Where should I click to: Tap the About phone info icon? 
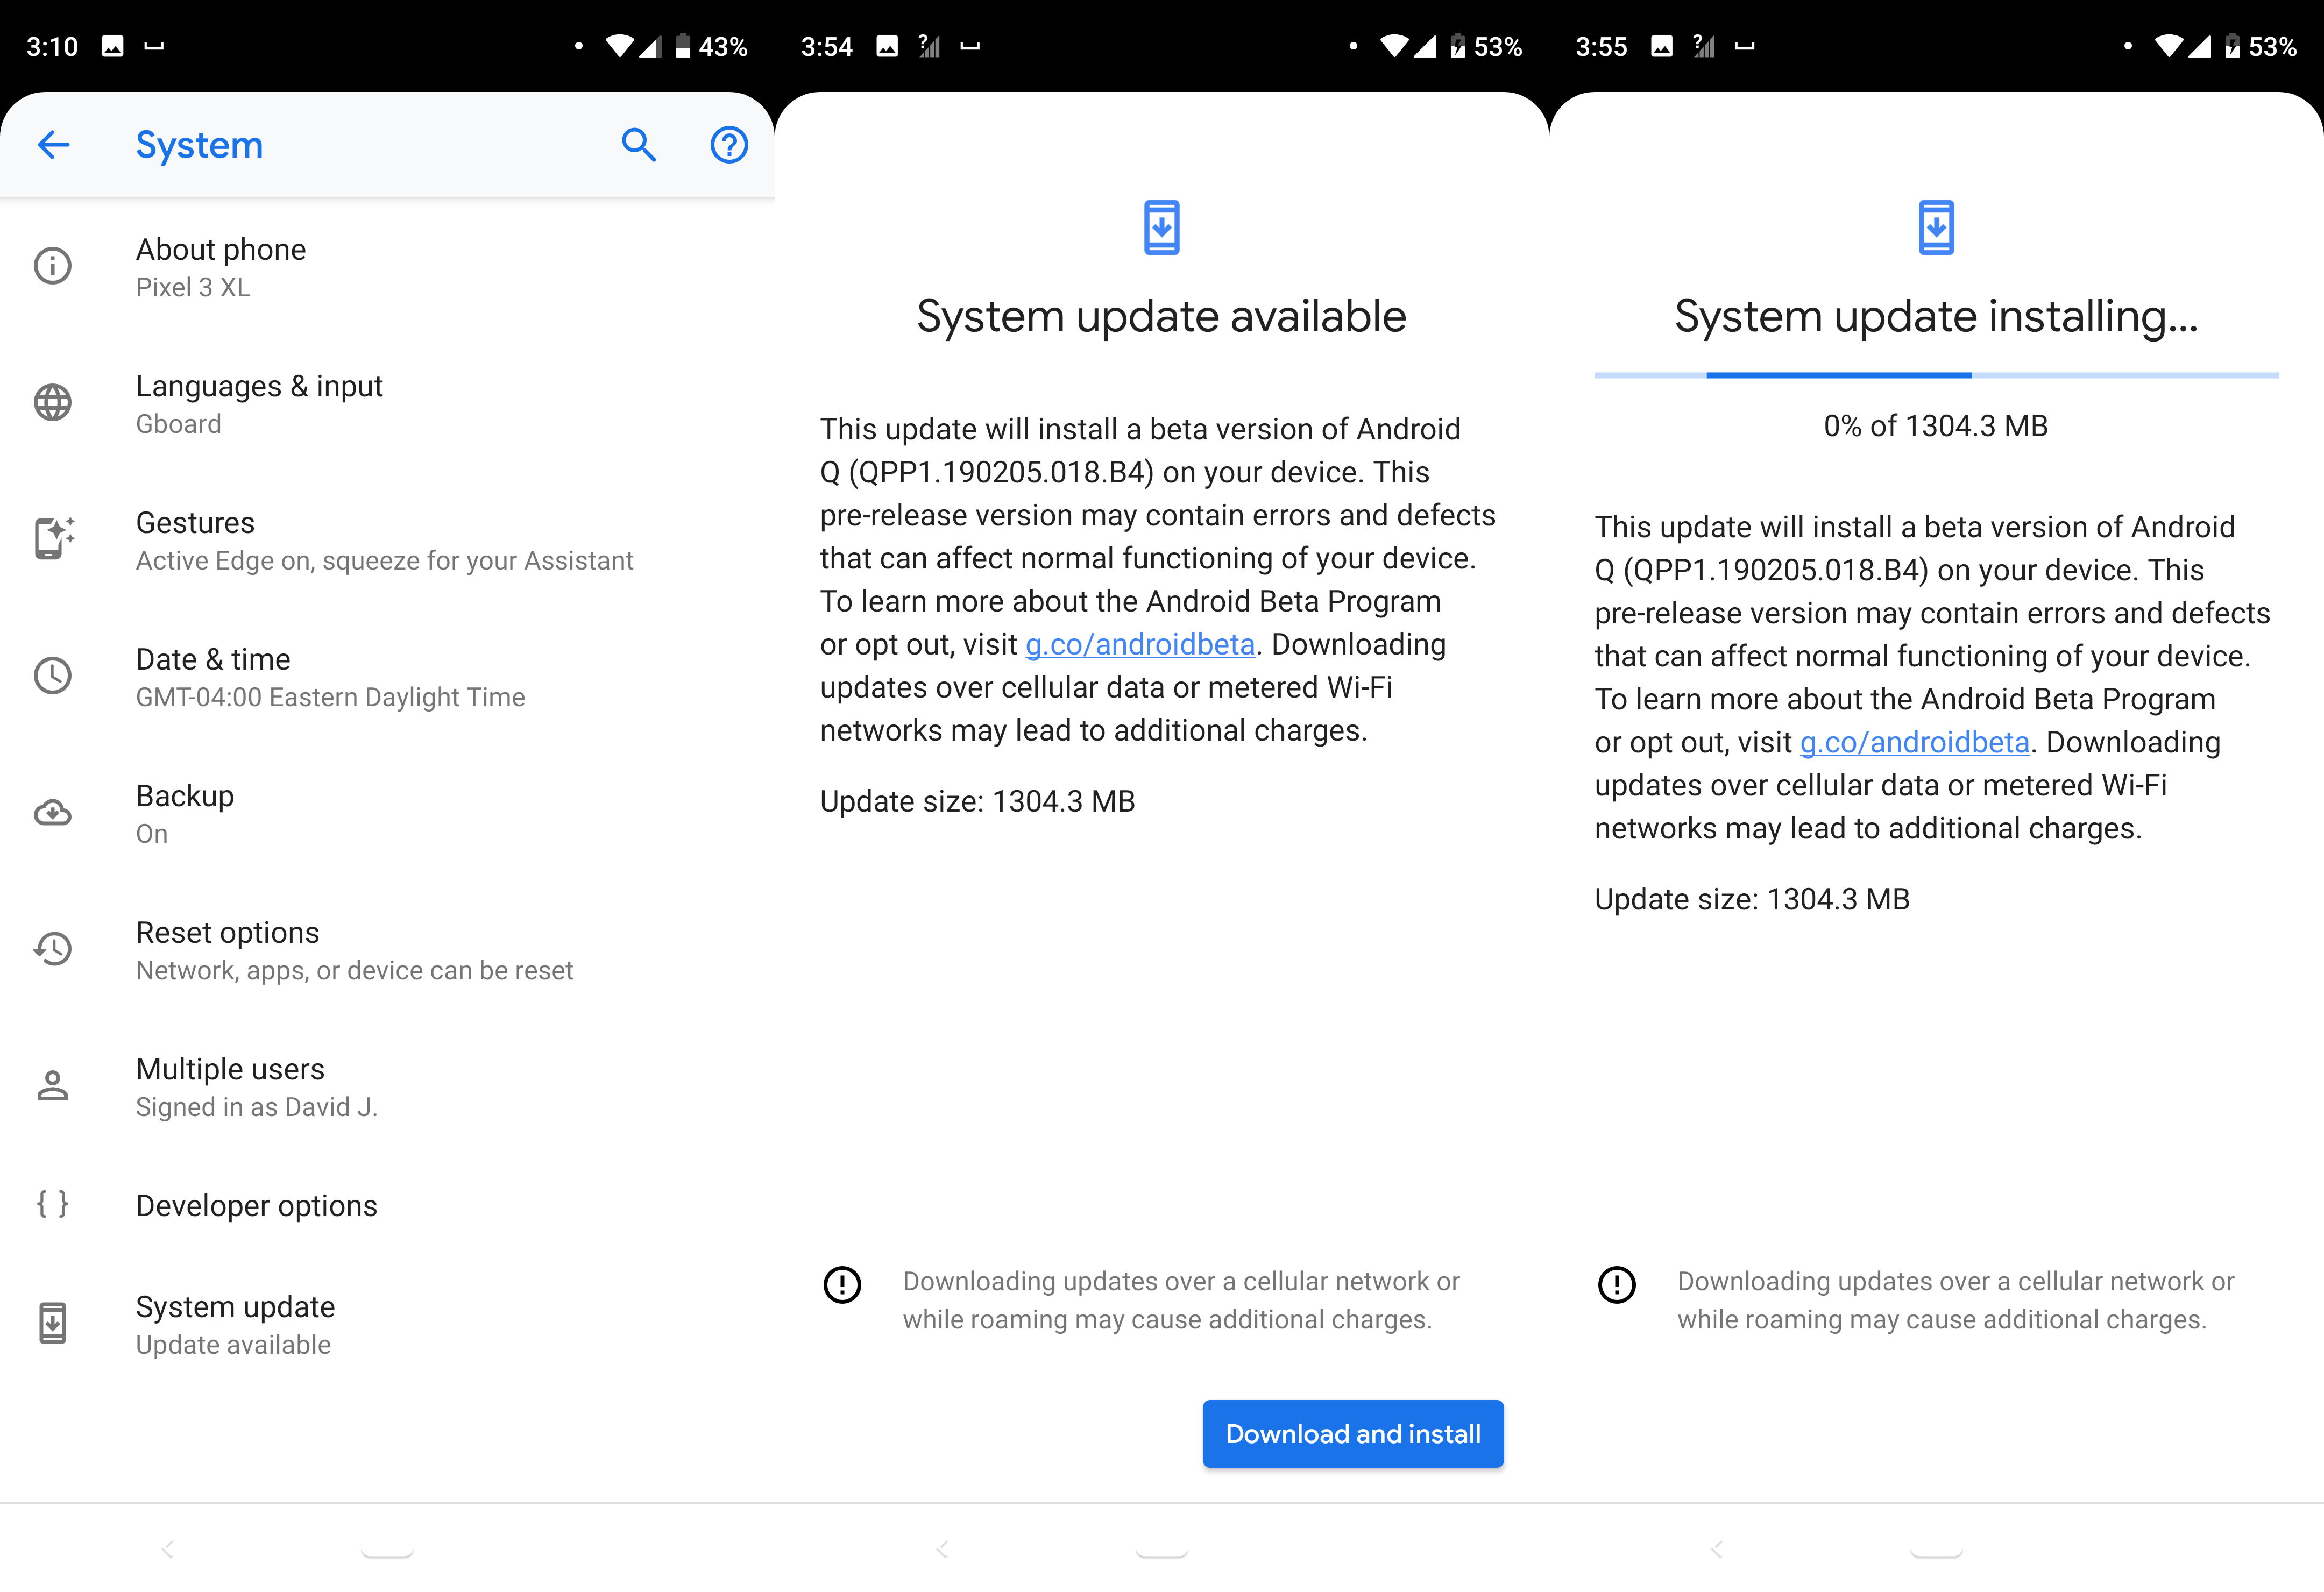(x=53, y=266)
